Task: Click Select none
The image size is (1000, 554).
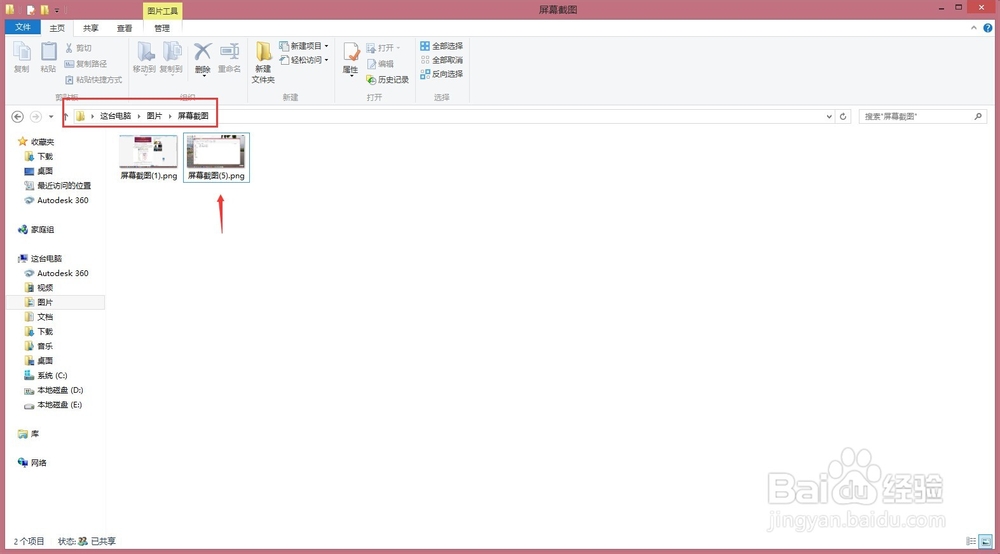Action: (441, 60)
